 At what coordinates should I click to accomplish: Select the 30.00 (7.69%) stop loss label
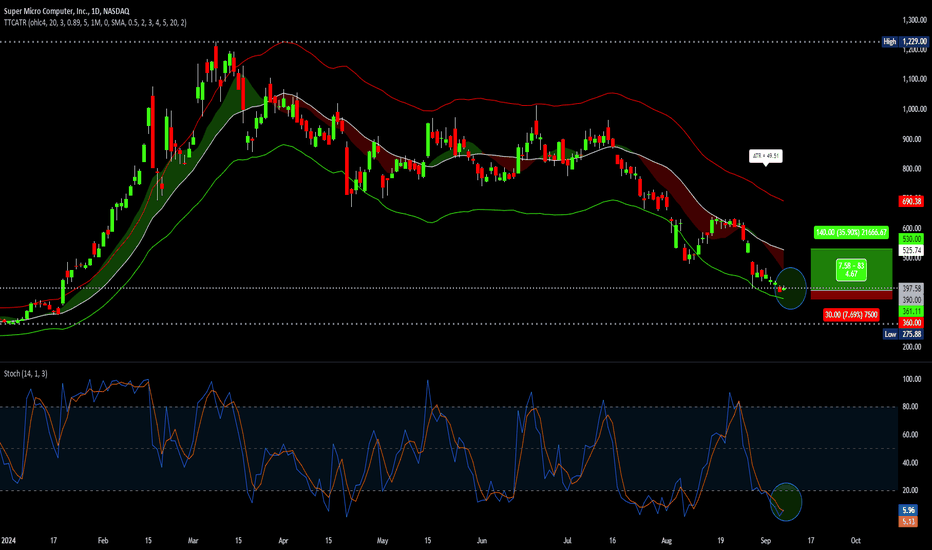(x=851, y=315)
